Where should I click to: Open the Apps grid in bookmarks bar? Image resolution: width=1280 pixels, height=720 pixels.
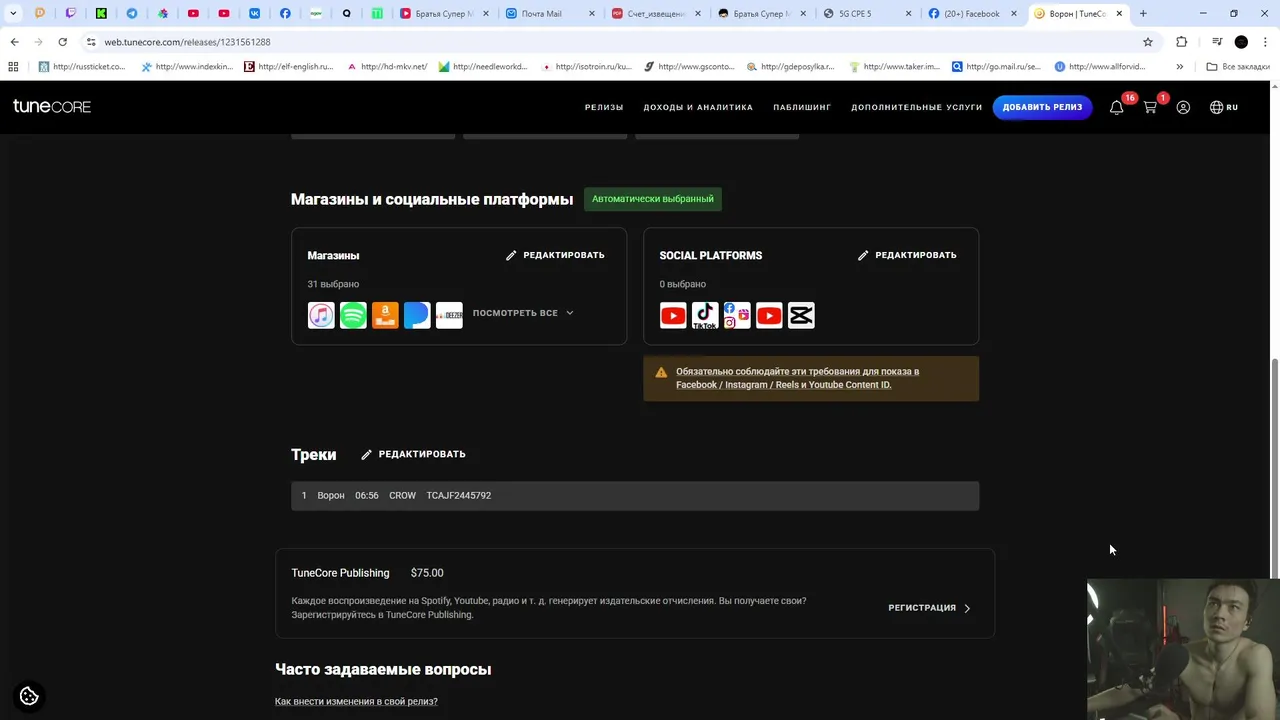(x=13, y=67)
